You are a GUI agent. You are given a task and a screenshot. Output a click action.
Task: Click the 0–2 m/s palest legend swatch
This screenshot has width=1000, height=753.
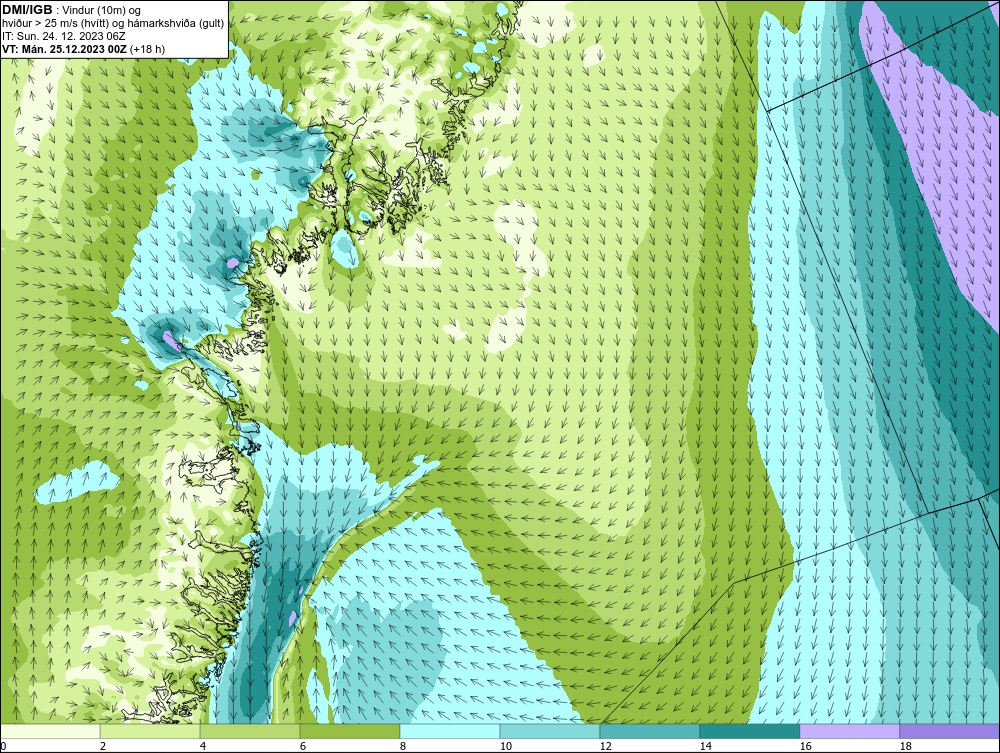click(x=50, y=731)
